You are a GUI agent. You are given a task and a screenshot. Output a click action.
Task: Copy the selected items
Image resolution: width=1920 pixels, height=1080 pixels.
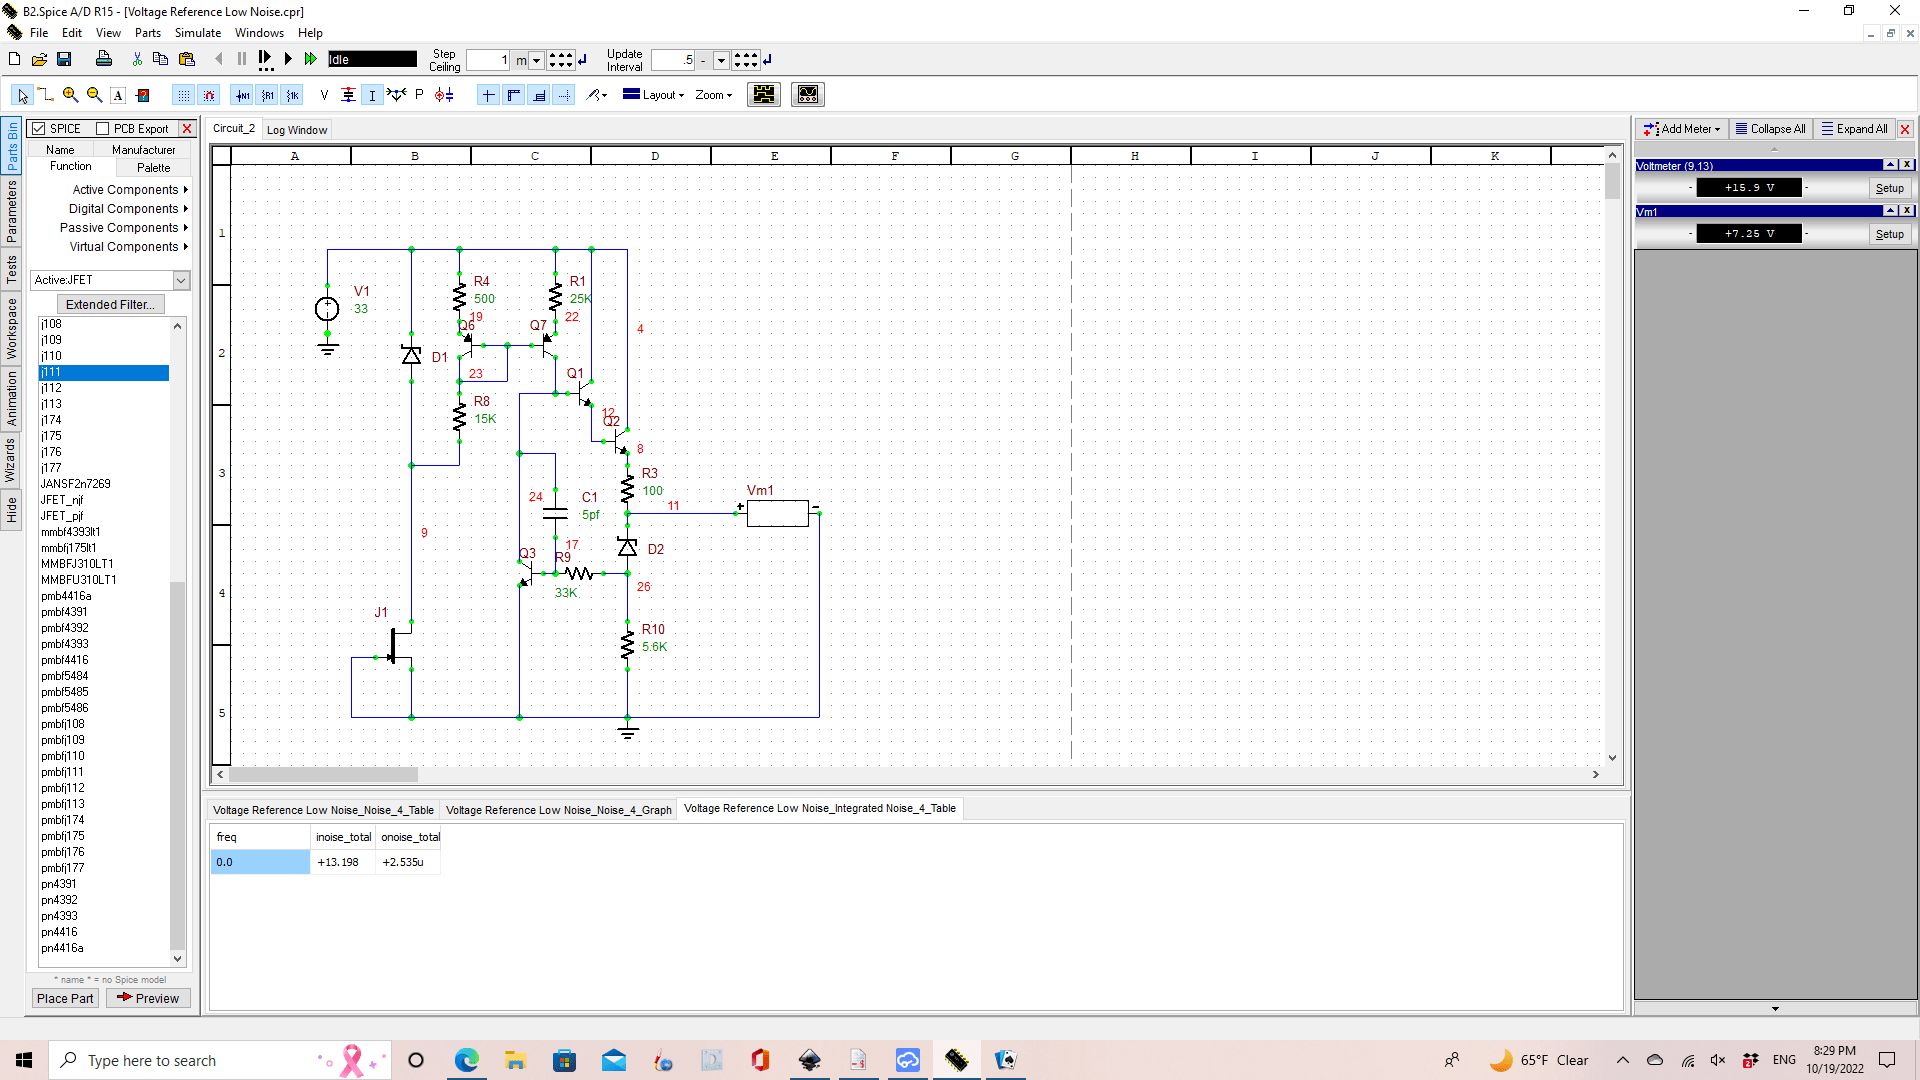pyautogui.click(x=160, y=60)
